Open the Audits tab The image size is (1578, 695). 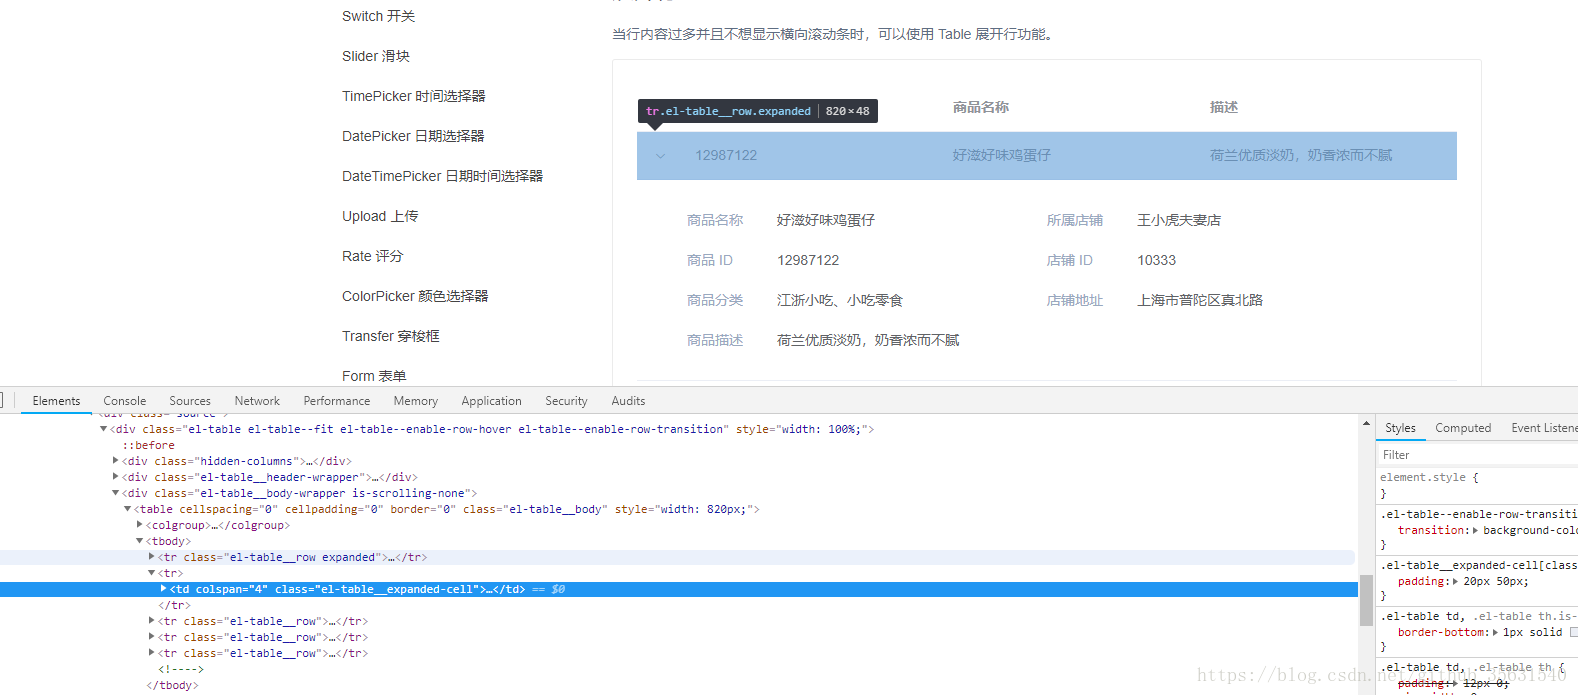628,401
